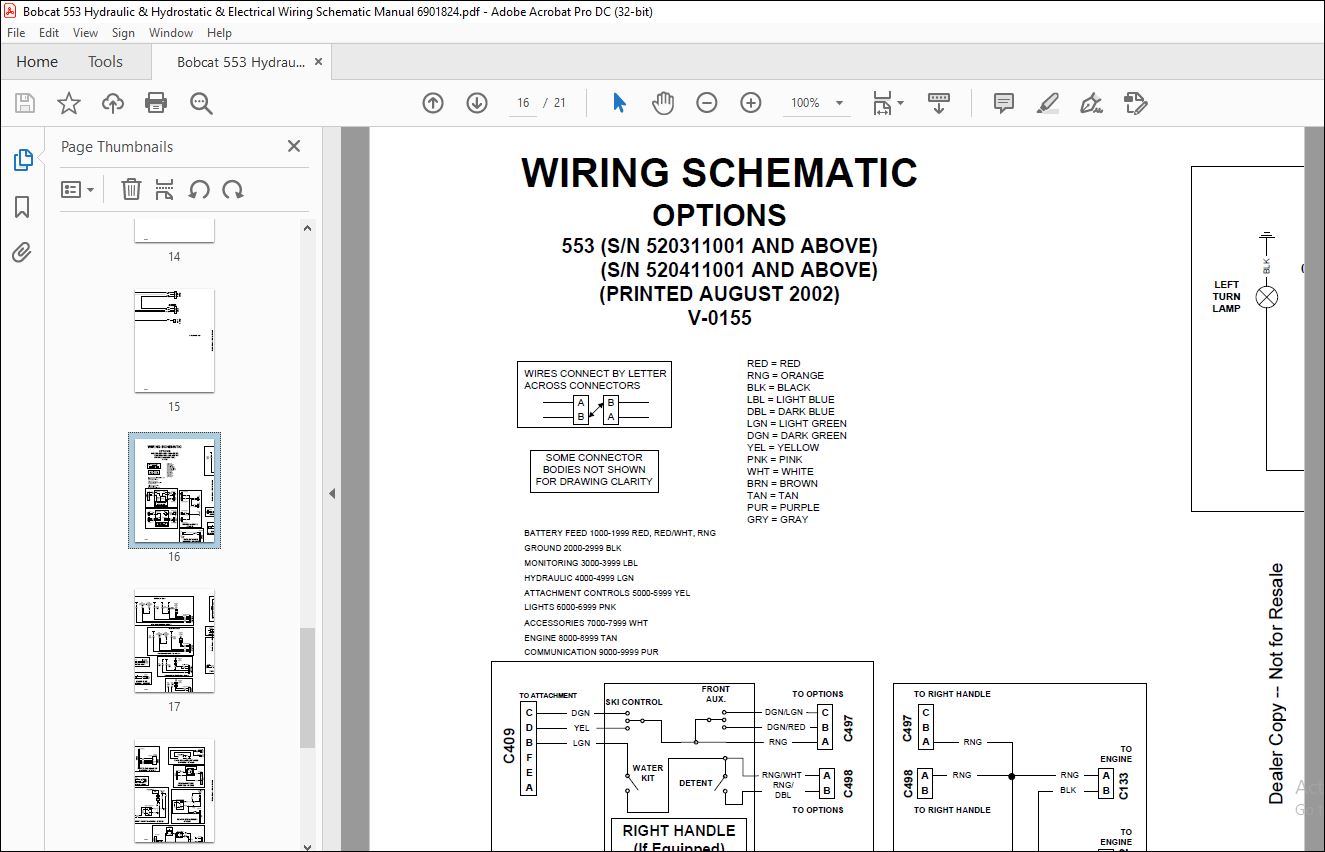Open the fit page options dropdown
1325x852 pixels.
888,103
